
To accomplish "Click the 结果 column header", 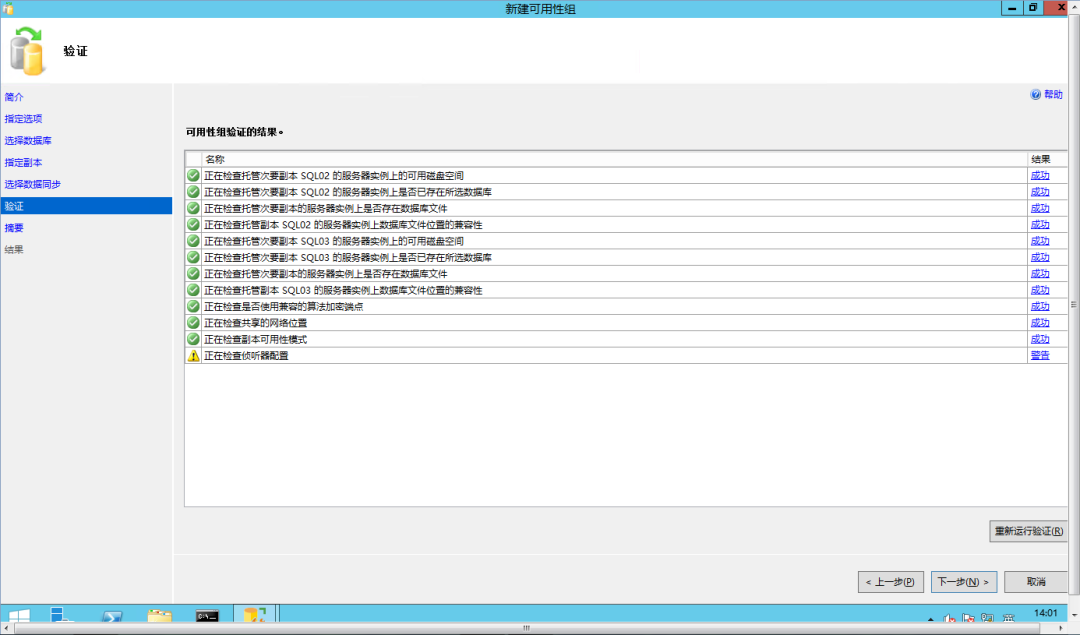I will [x=1046, y=159].
